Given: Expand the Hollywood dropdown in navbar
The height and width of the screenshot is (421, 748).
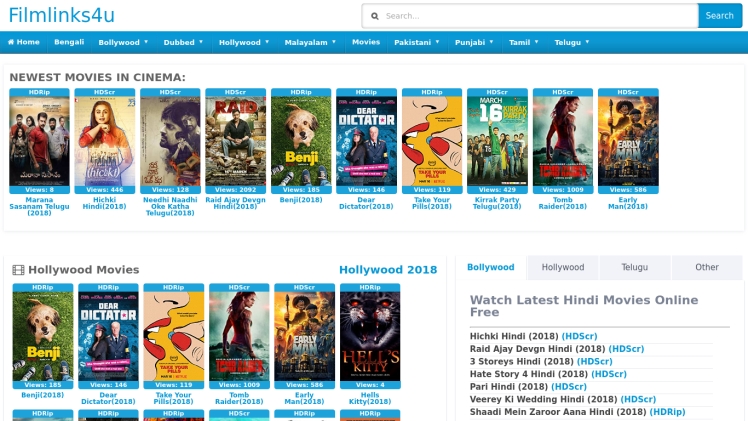Looking at the screenshot, I should 244,42.
